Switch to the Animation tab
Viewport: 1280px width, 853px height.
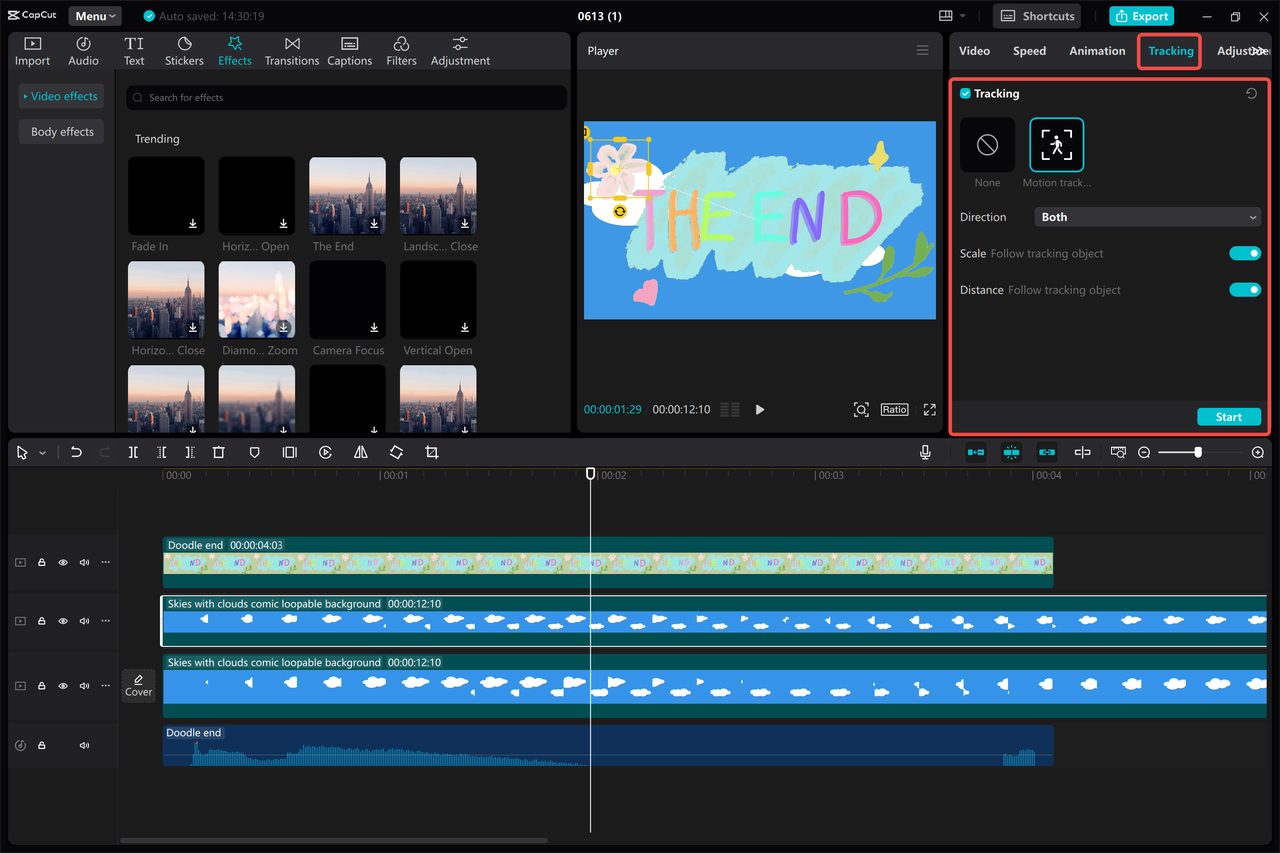click(1097, 50)
